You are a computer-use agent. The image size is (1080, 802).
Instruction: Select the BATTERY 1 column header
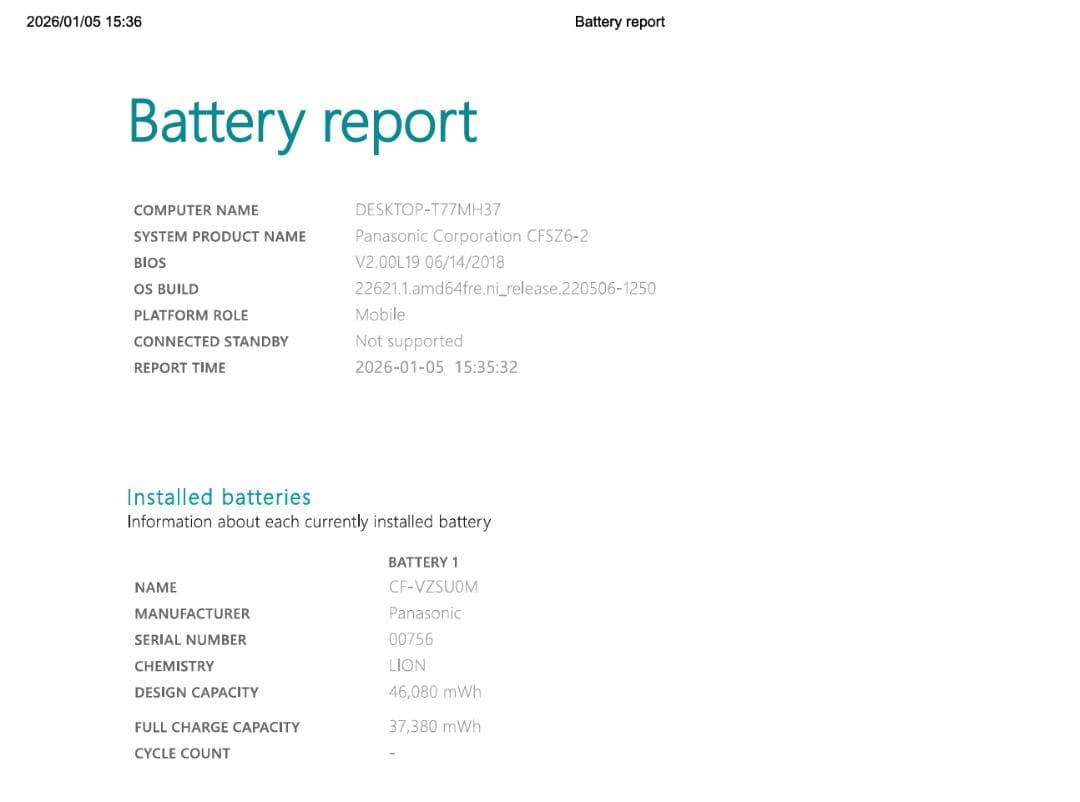(423, 562)
